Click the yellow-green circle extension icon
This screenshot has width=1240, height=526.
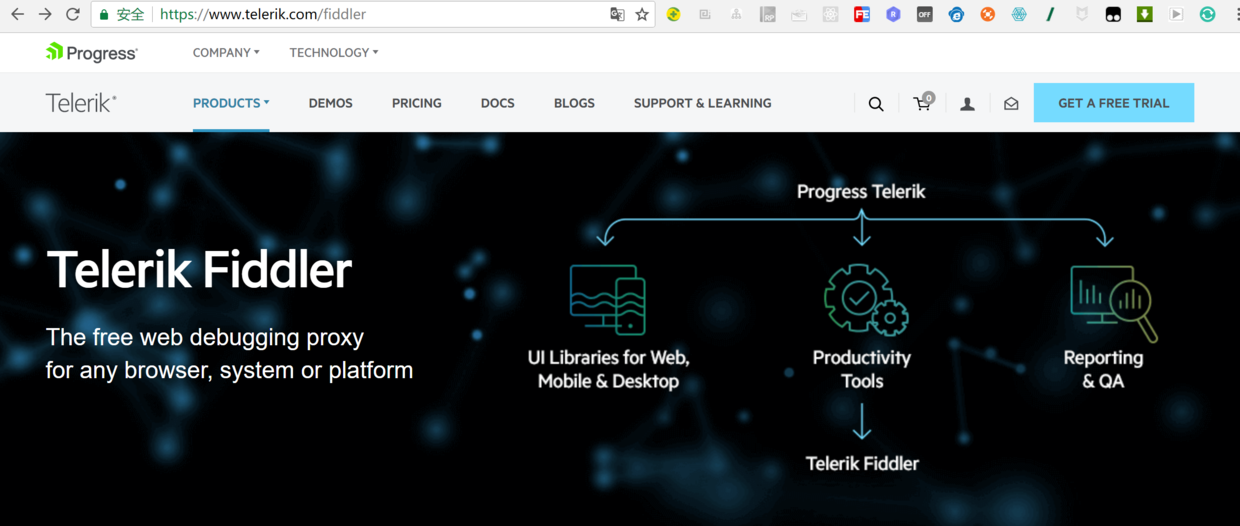click(x=674, y=14)
